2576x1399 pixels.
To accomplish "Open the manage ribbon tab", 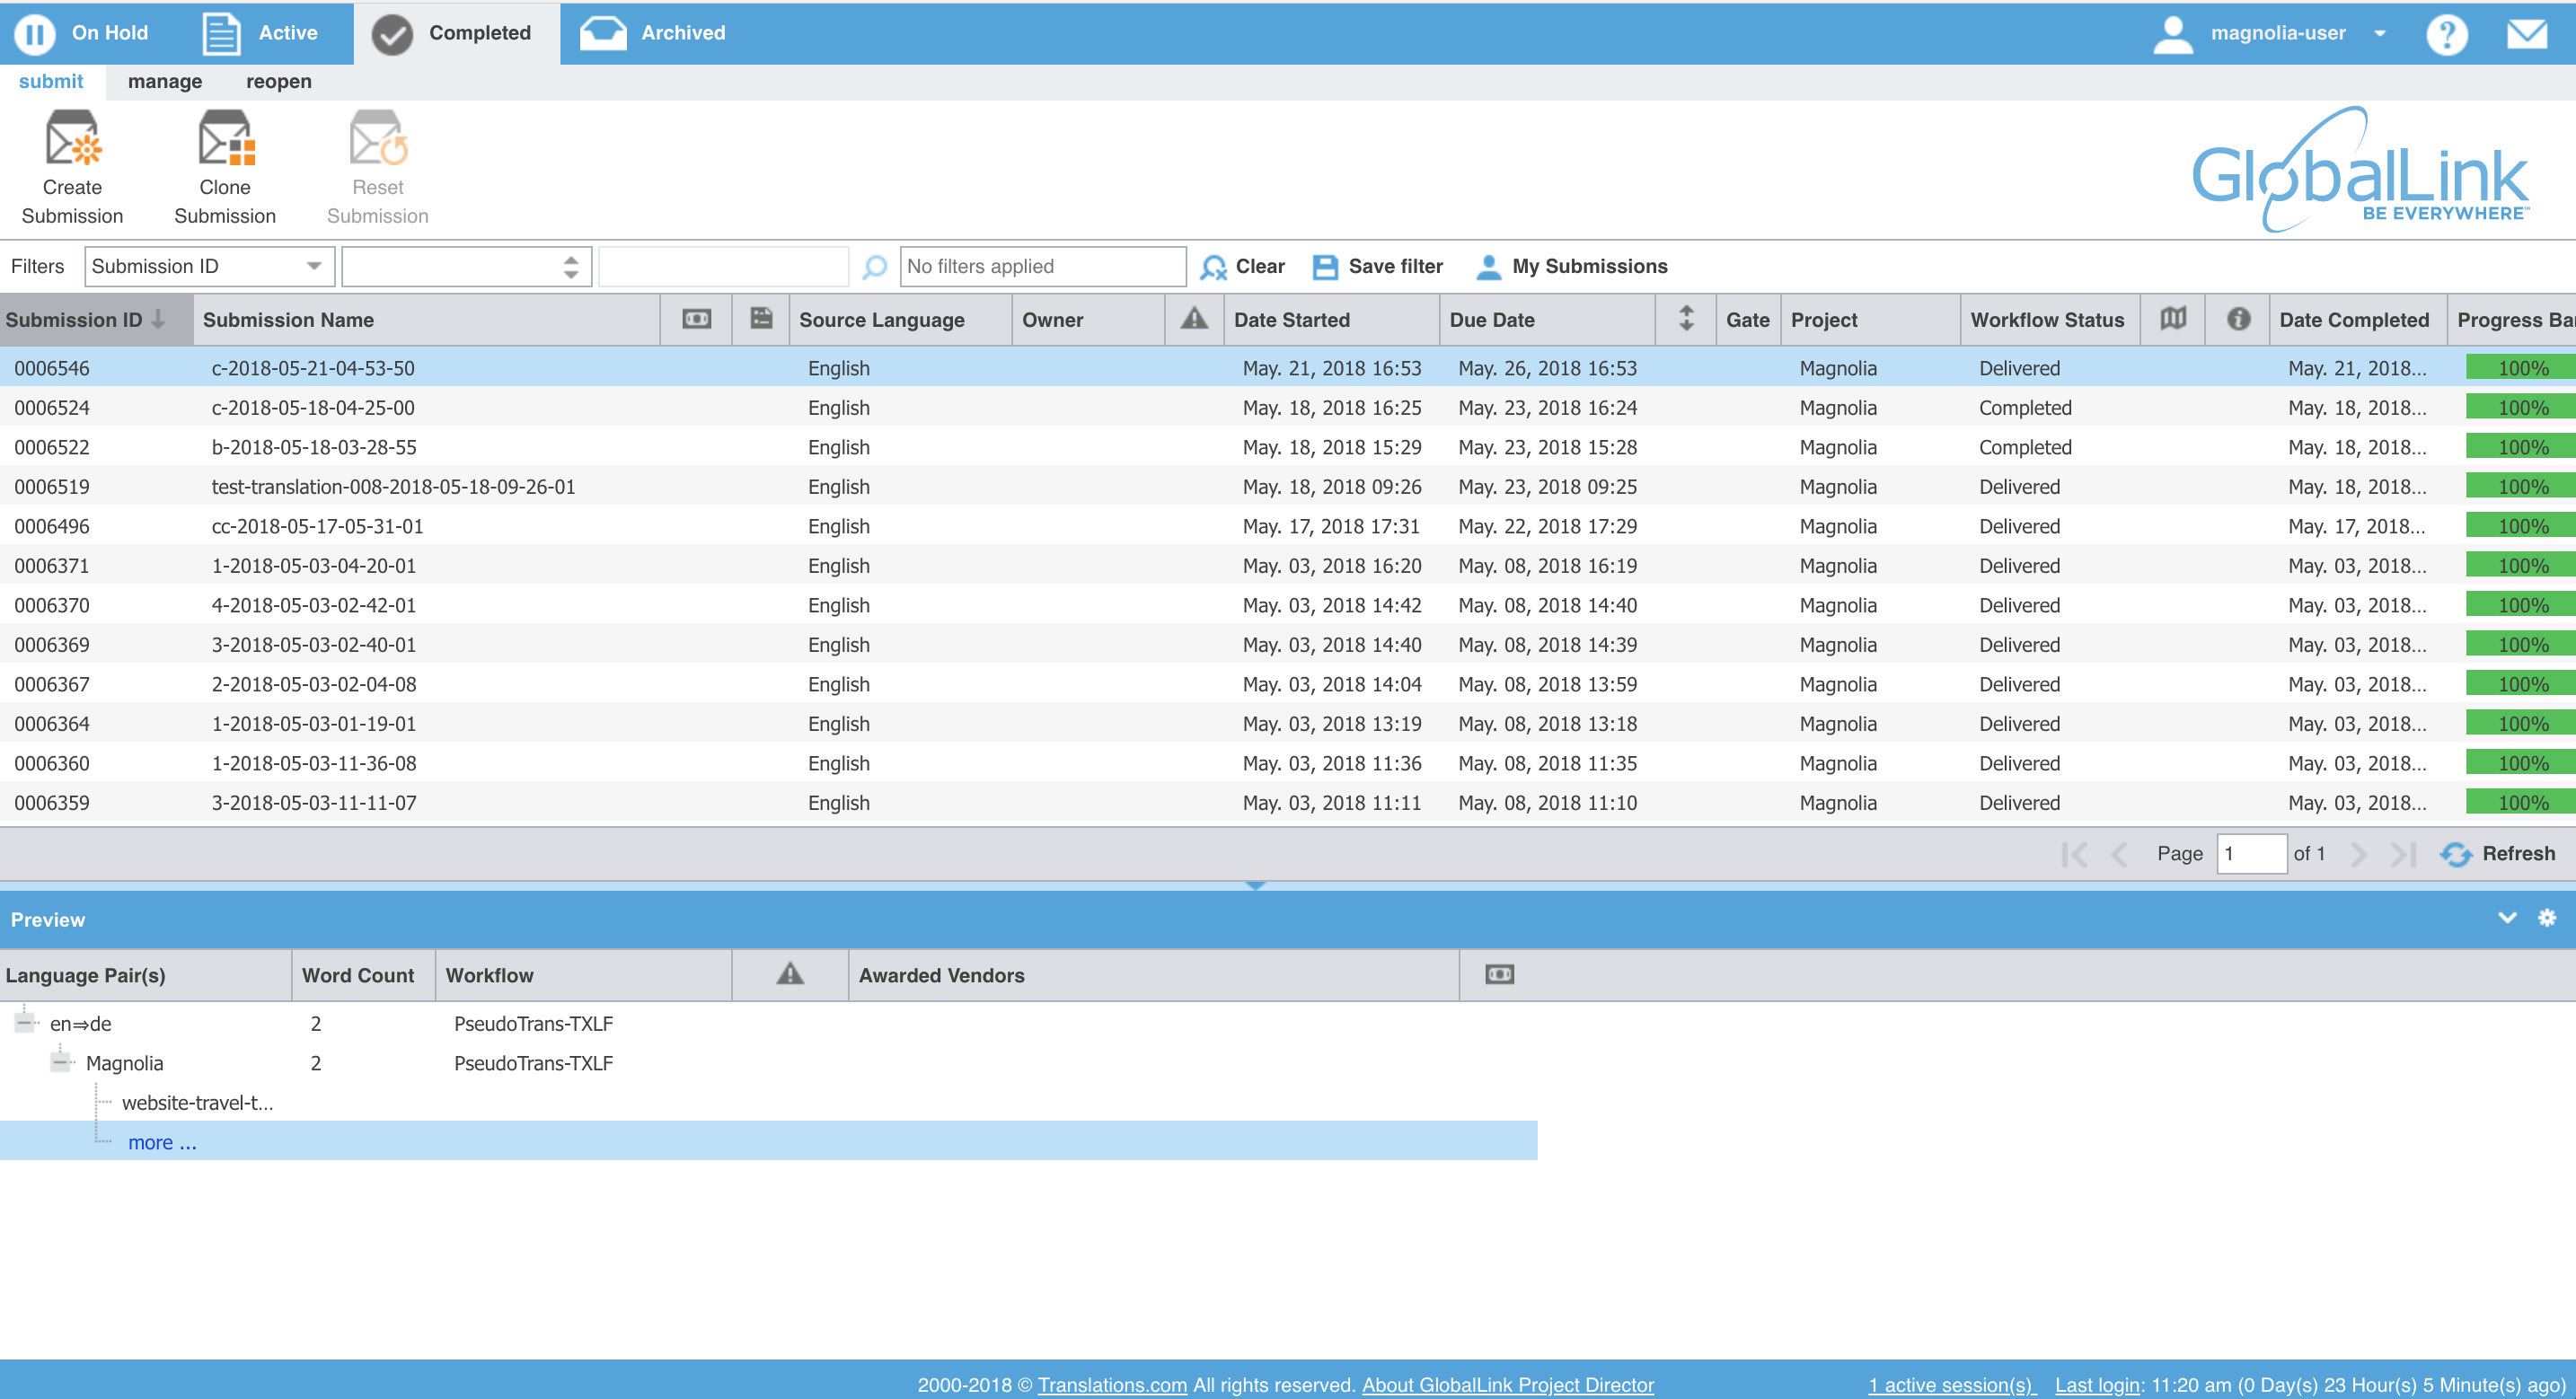I will pos(165,81).
